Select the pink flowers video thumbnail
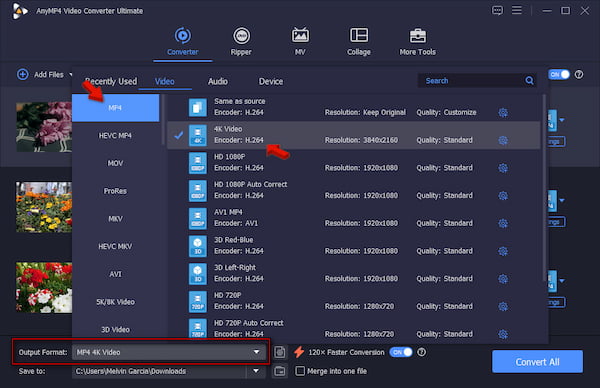 (x=44, y=127)
